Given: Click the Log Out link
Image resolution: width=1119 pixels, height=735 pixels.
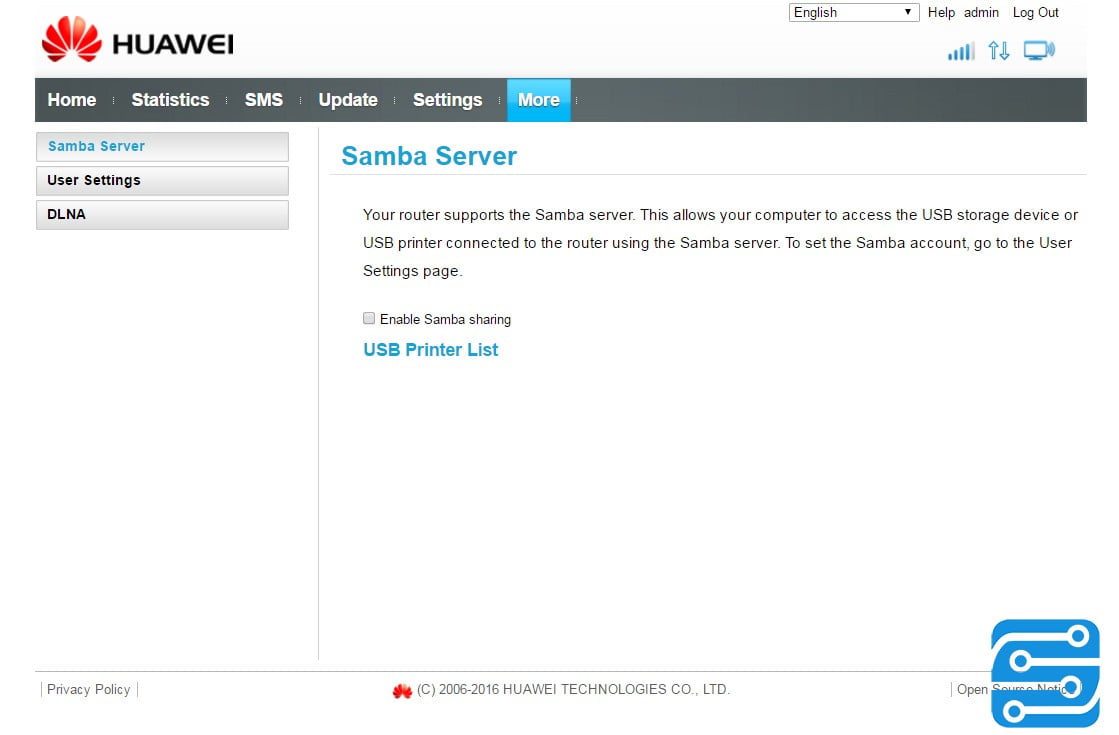Looking at the screenshot, I should [1035, 13].
